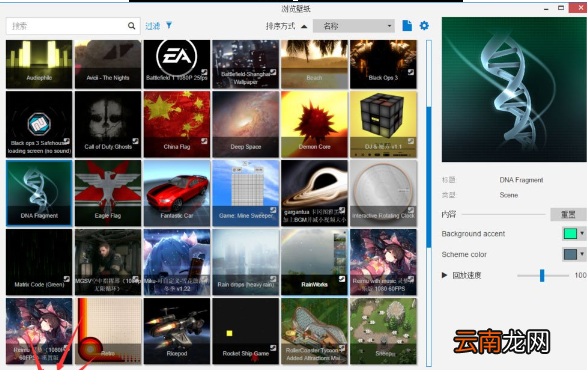Select Black ops 3 Safehouse loading screen
The height and width of the screenshot is (370, 587).
tap(39, 124)
